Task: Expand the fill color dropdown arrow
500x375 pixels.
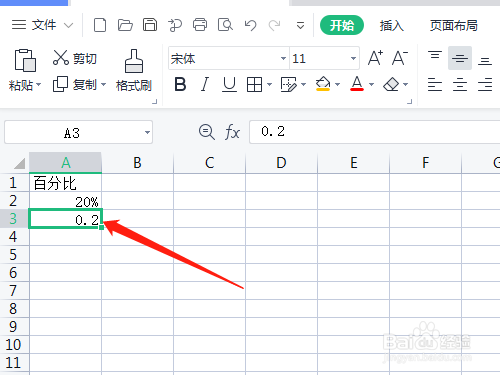Action: click(x=337, y=85)
